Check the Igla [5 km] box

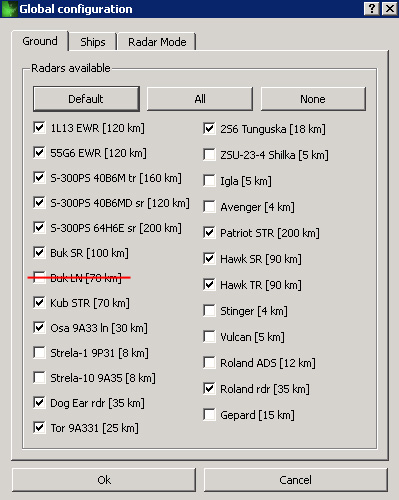coord(209,181)
